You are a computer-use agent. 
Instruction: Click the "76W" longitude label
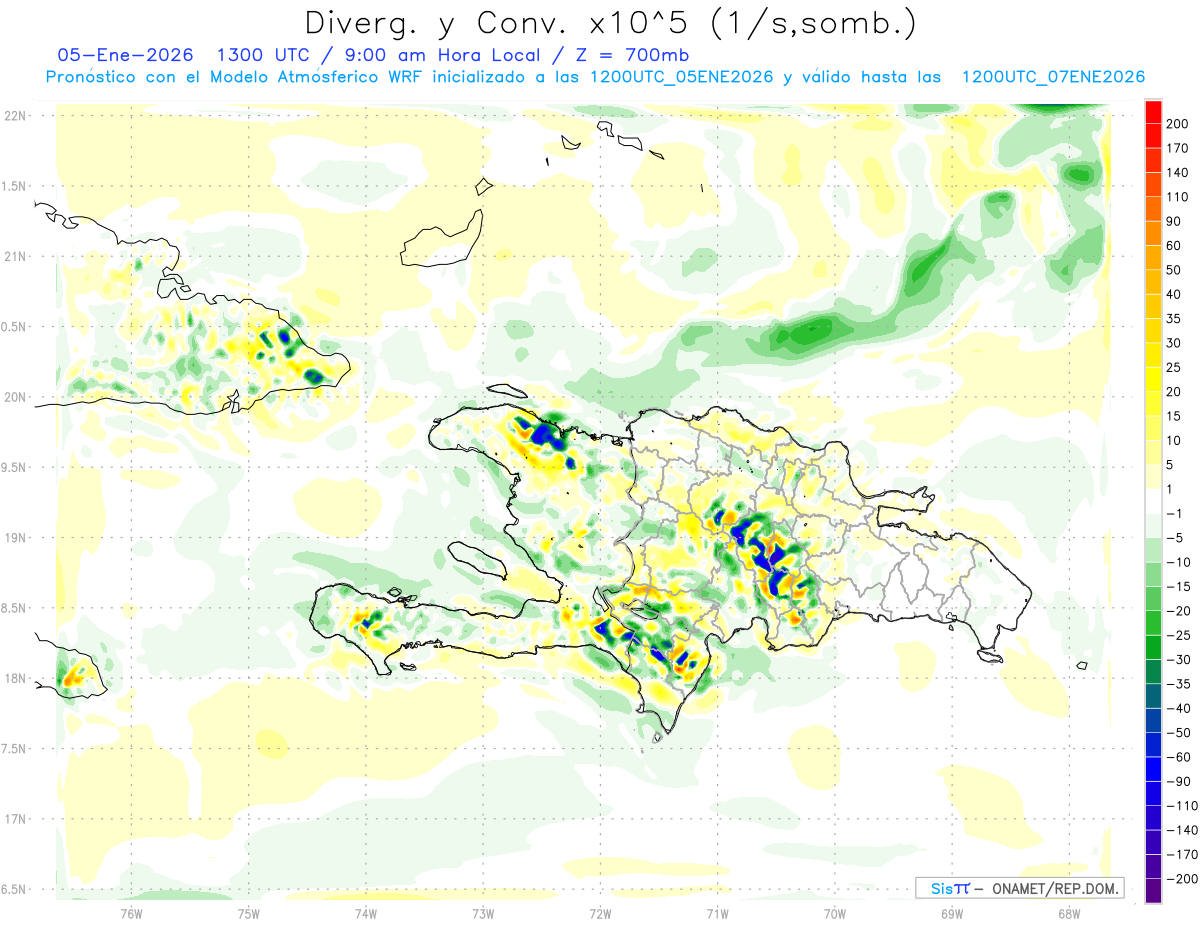coord(132,913)
